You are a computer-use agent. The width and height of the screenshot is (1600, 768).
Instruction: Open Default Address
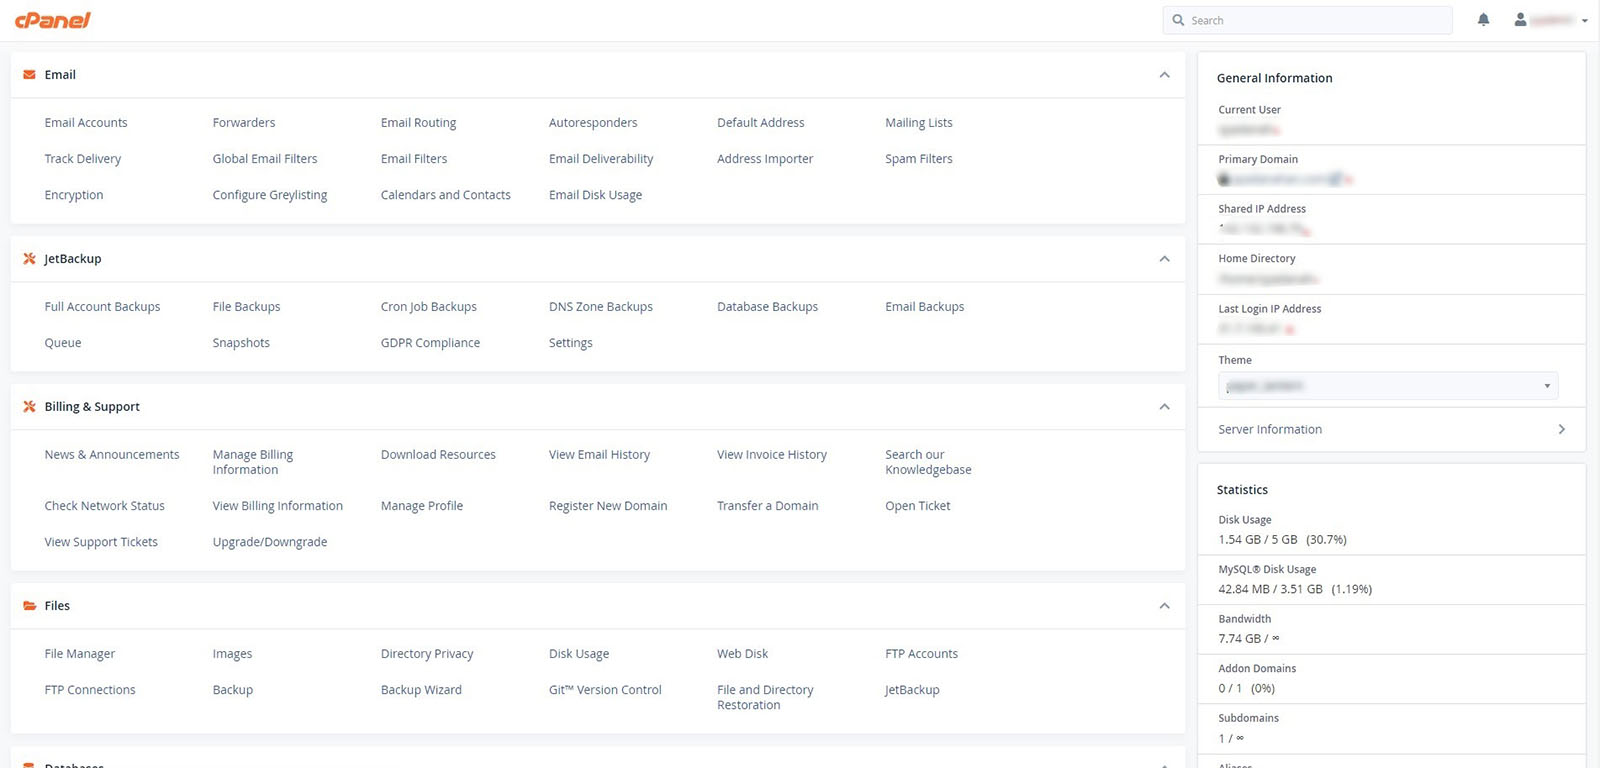(760, 123)
